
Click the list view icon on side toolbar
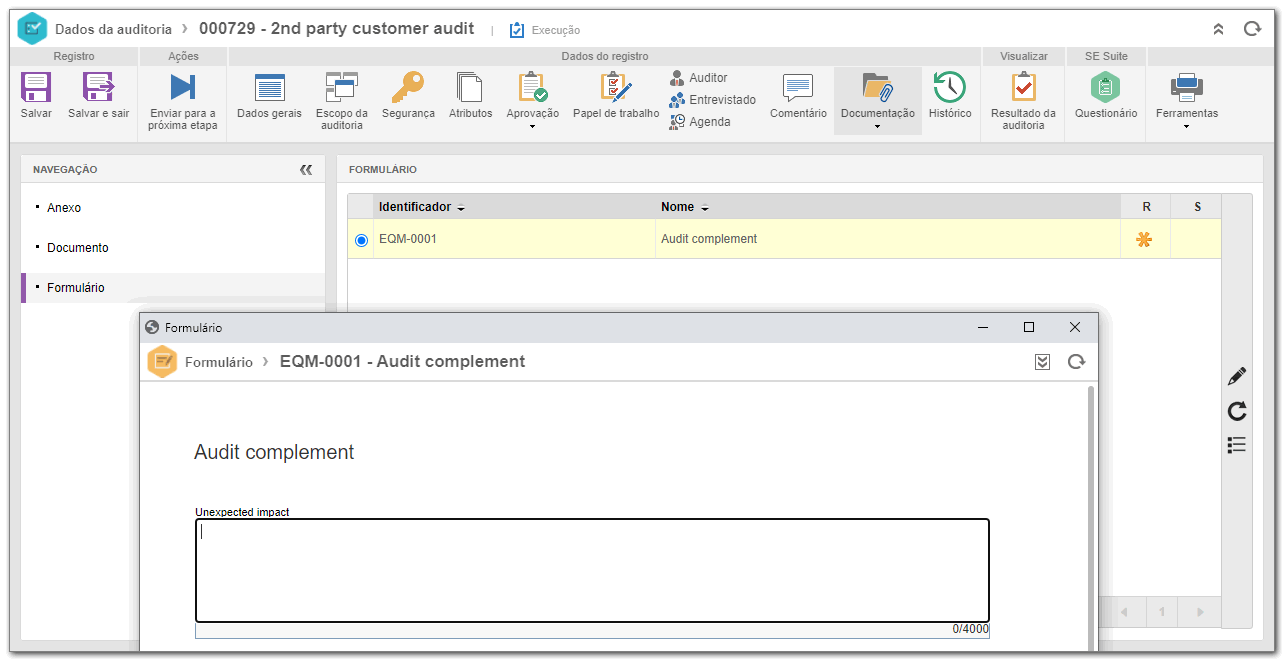[x=1237, y=445]
